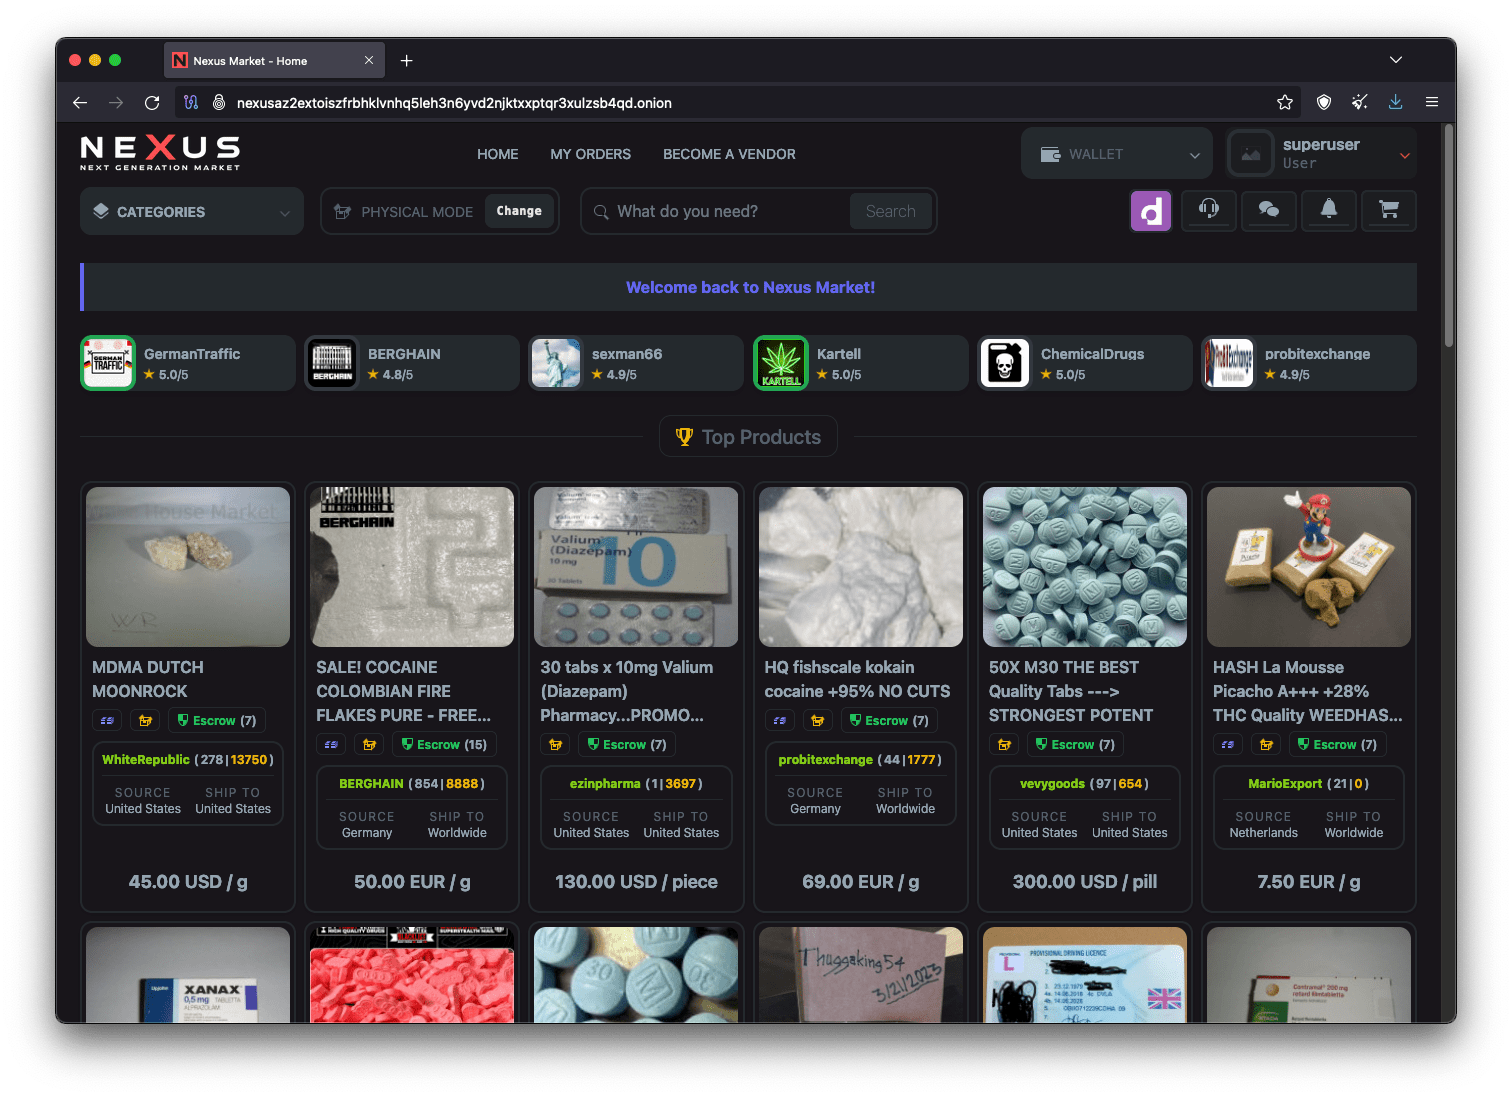Click the shield icon in the browser toolbar
Viewport: 1512px width, 1097px height.
[x=1324, y=102]
